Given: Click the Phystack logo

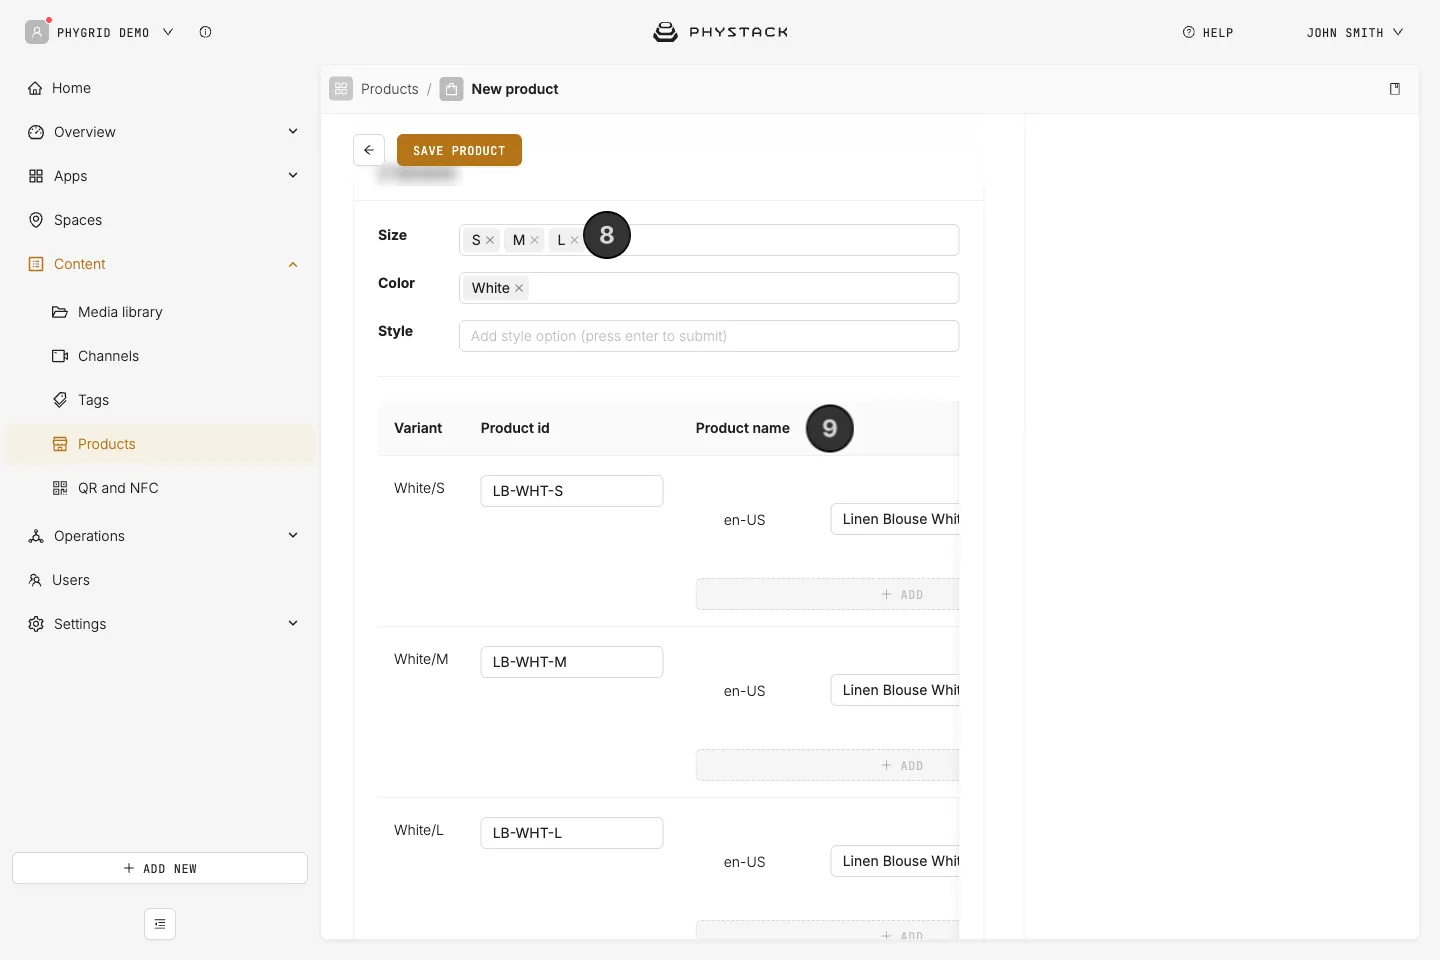Looking at the screenshot, I should 720,32.
